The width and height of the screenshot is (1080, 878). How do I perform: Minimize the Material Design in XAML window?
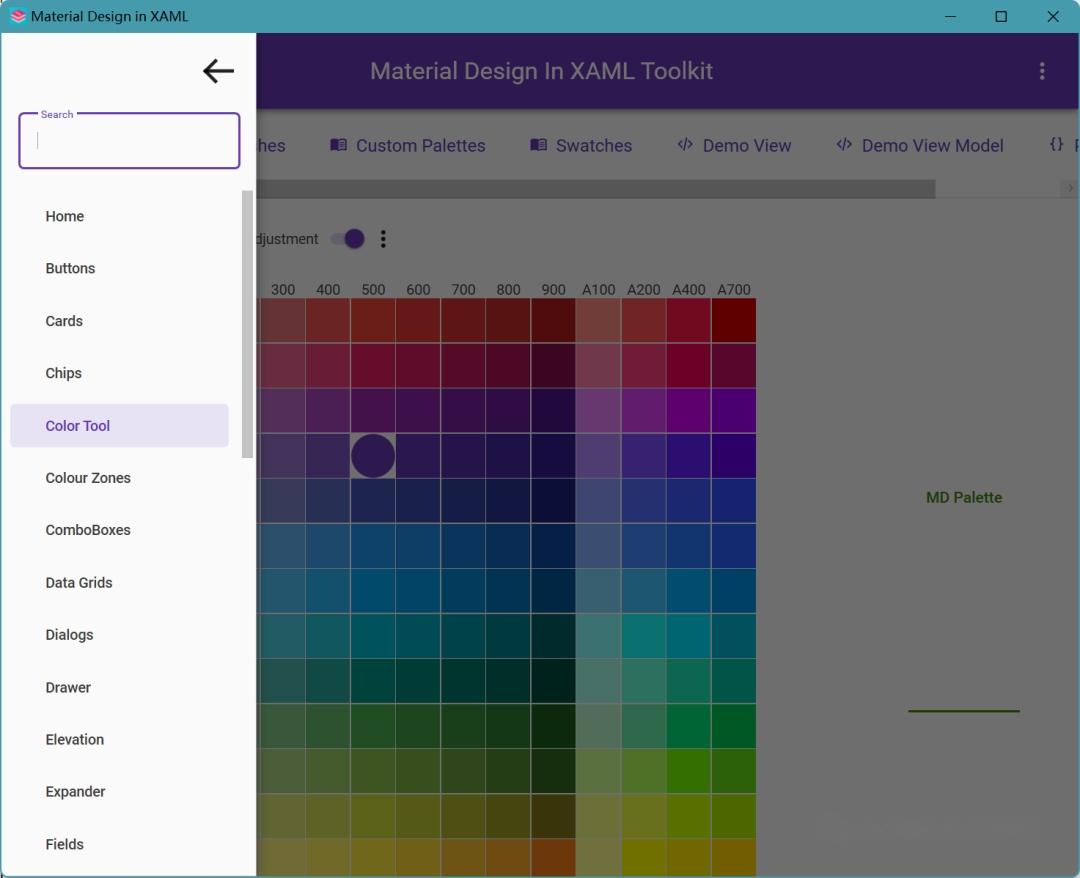coord(951,16)
